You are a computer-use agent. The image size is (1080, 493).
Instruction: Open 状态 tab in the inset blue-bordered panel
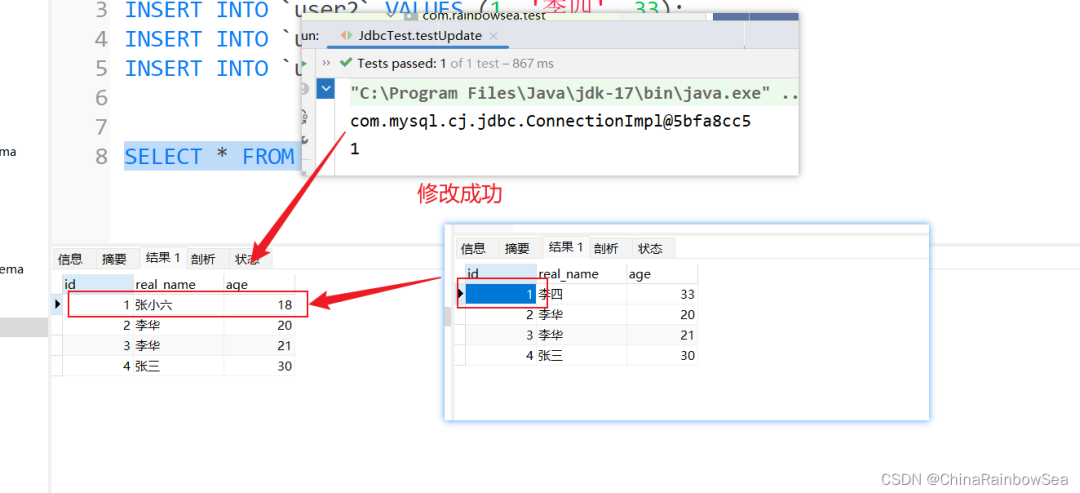point(650,249)
